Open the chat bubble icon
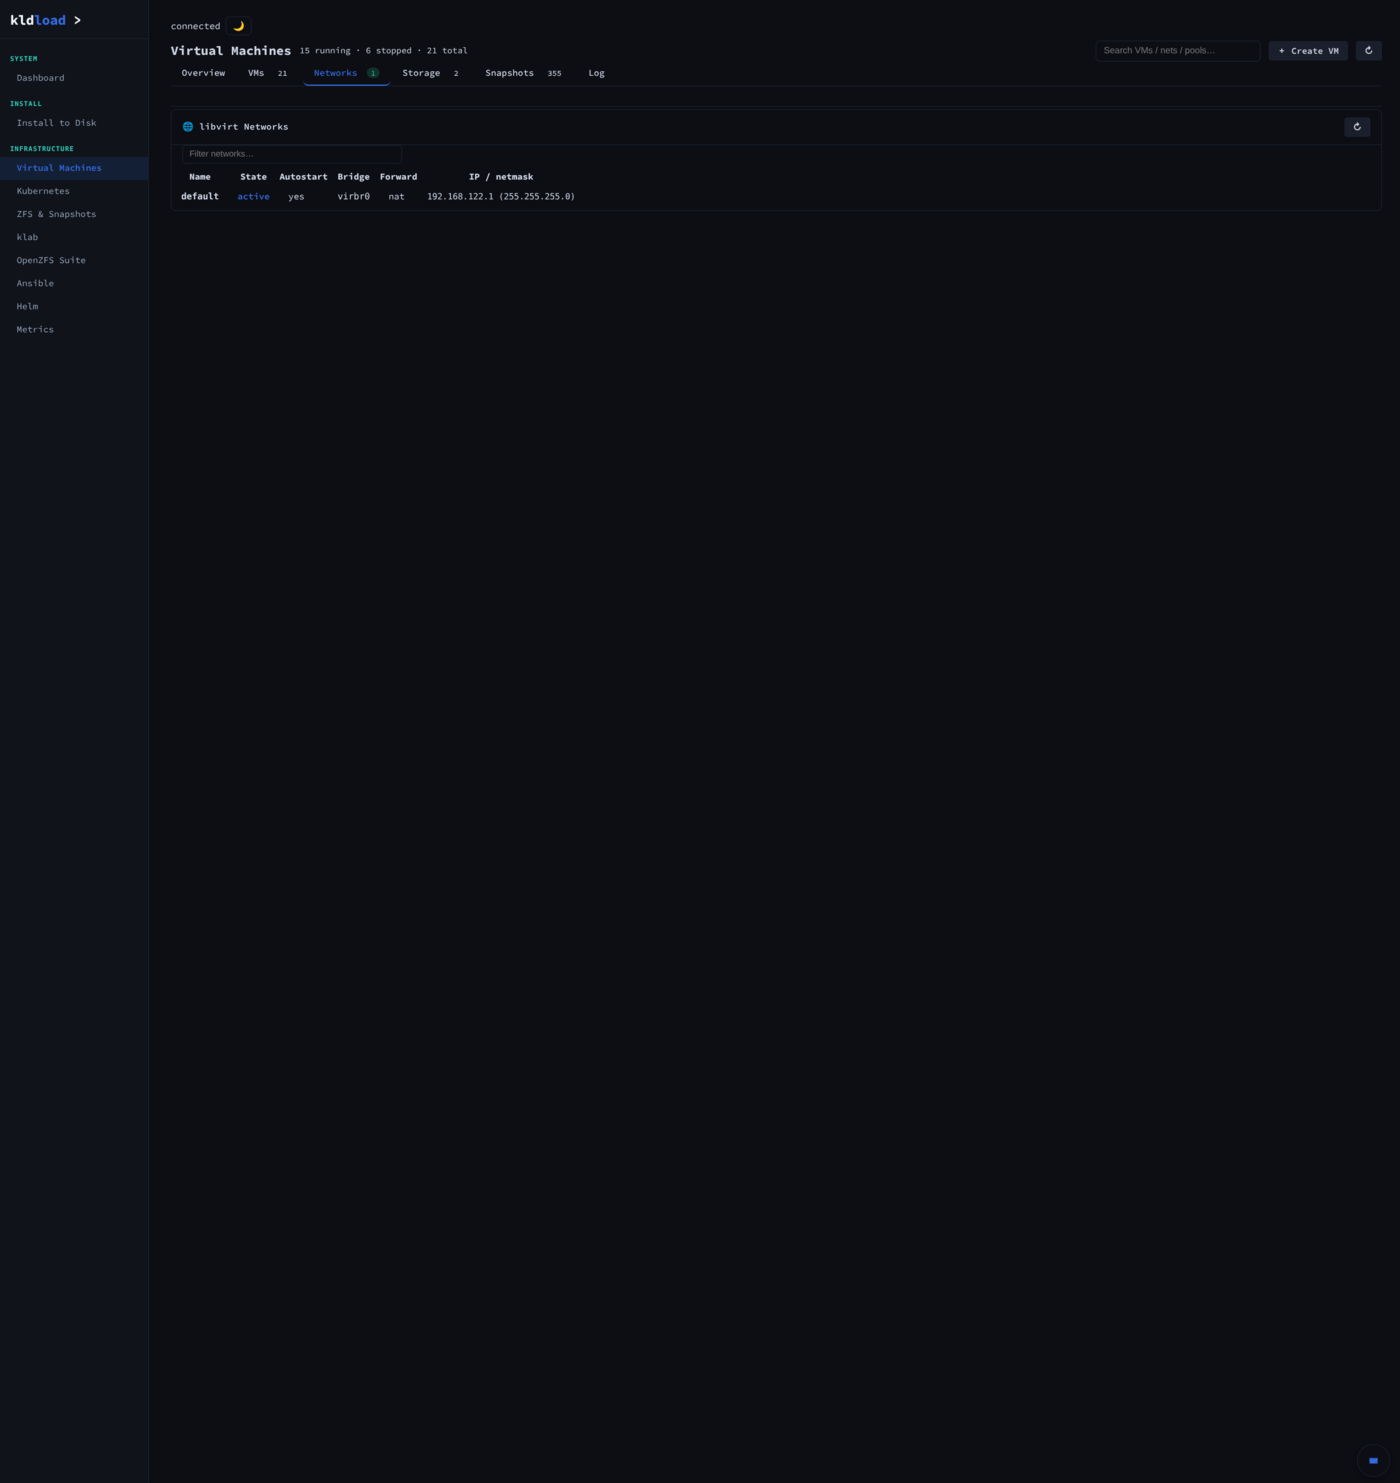 1373,1460
